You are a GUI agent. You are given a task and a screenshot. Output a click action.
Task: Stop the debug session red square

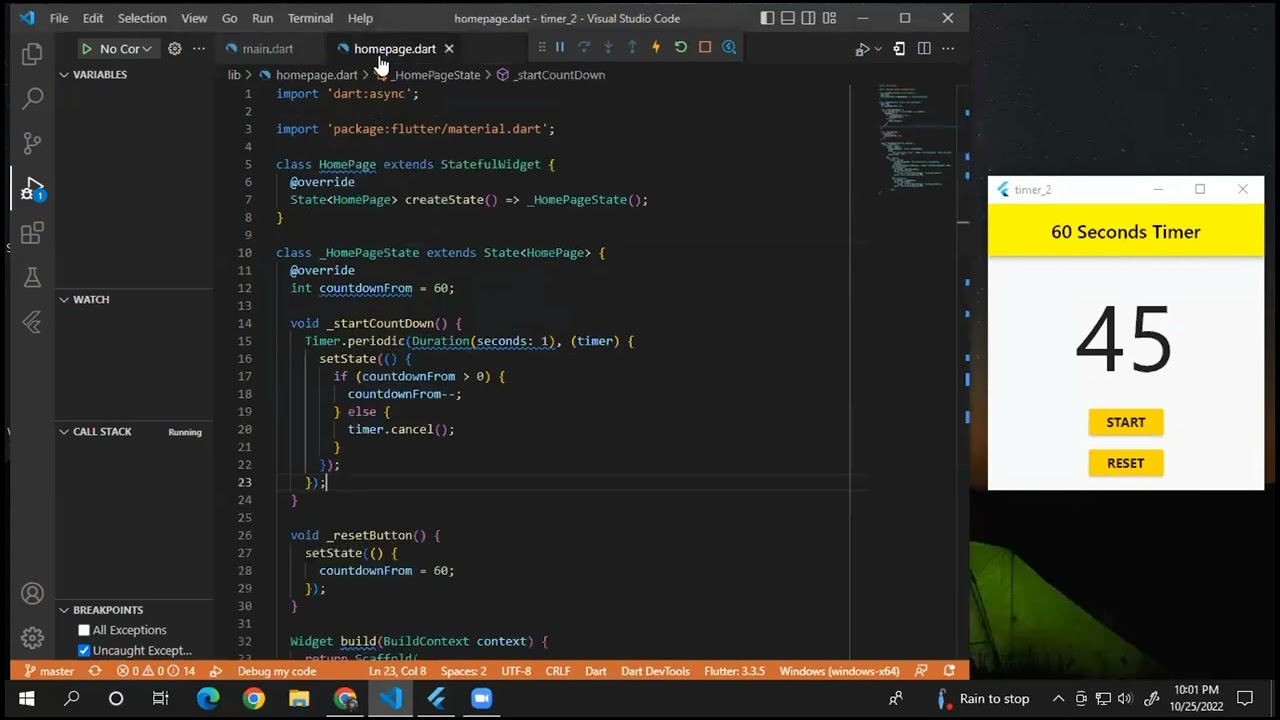[705, 47]
